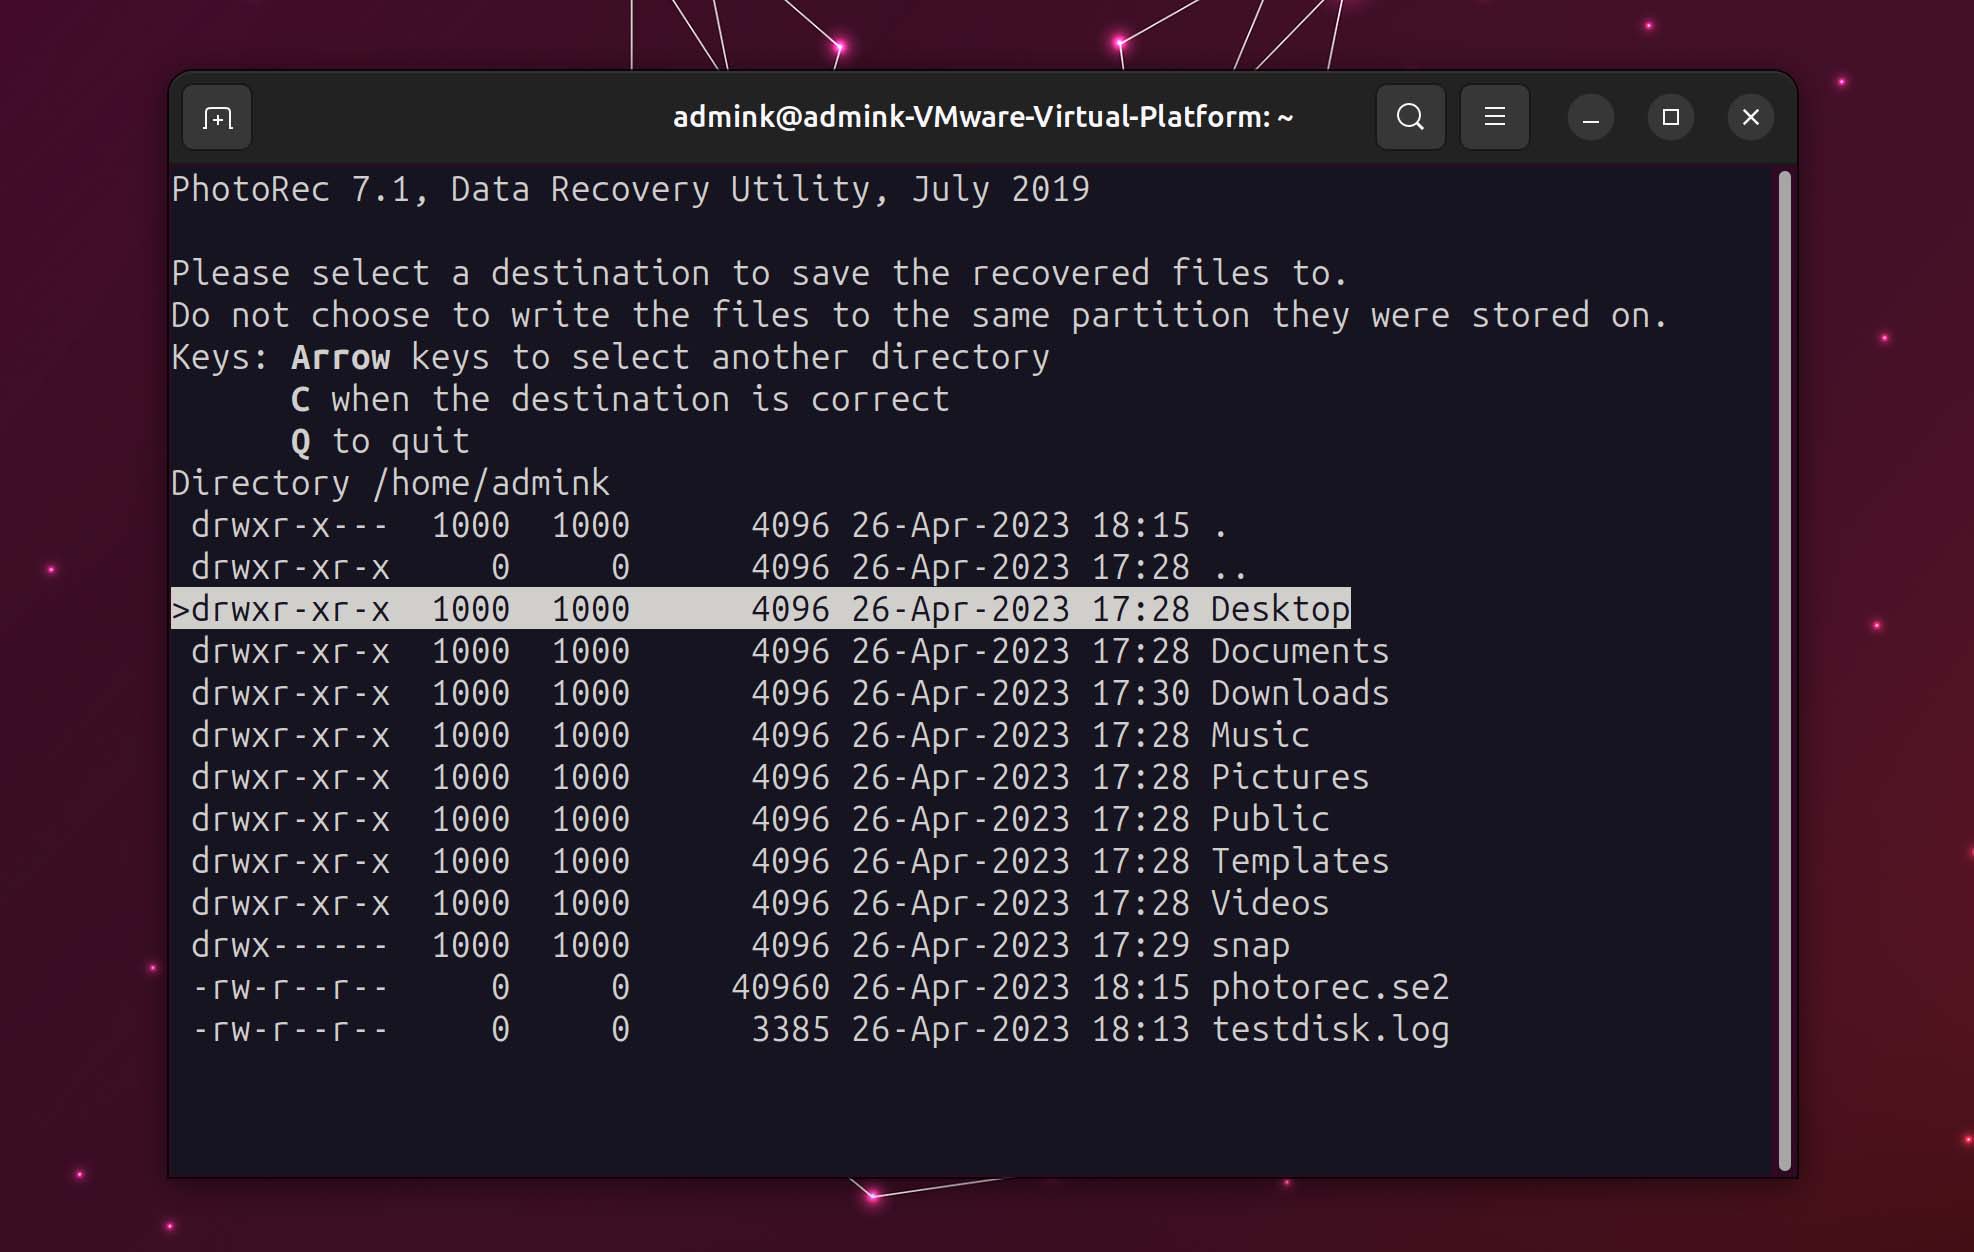Close the terminal window

(x=1750, y=118)
